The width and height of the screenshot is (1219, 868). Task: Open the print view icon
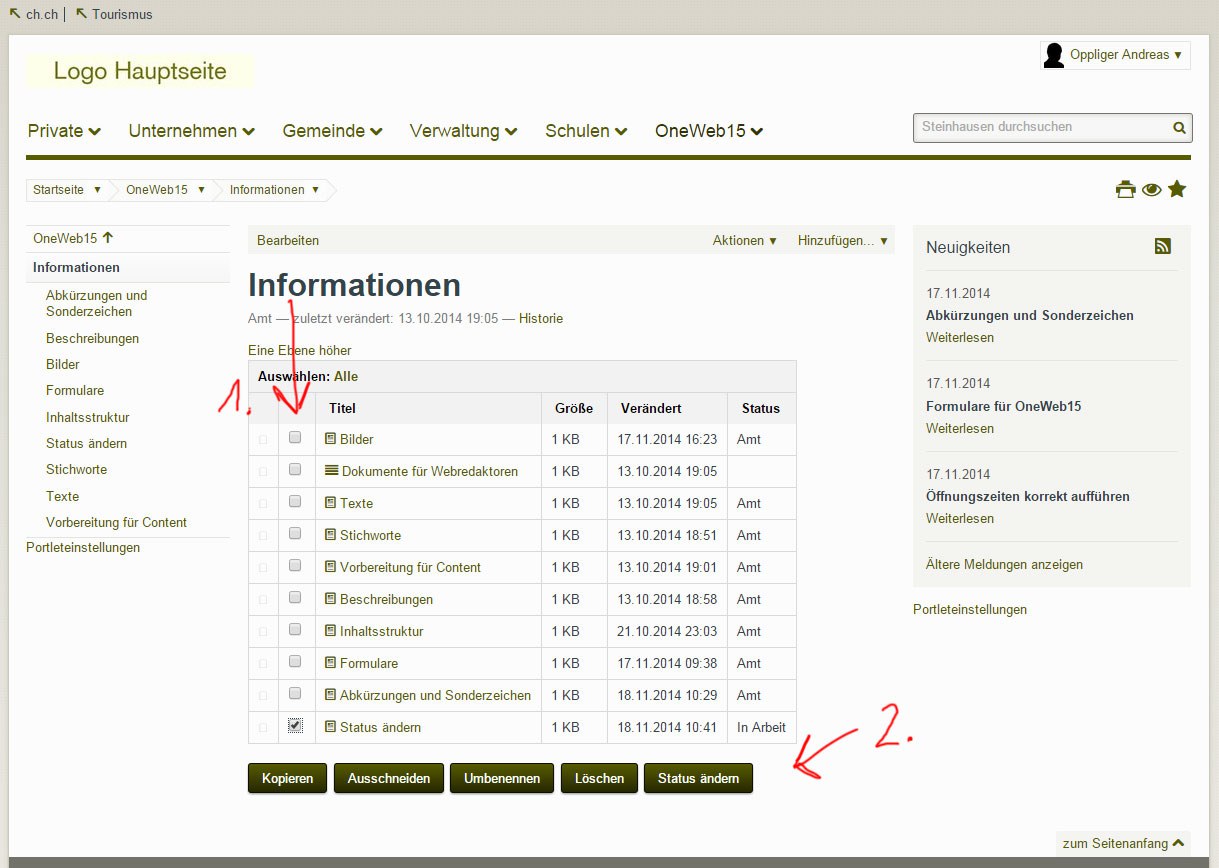(1125, 188)
